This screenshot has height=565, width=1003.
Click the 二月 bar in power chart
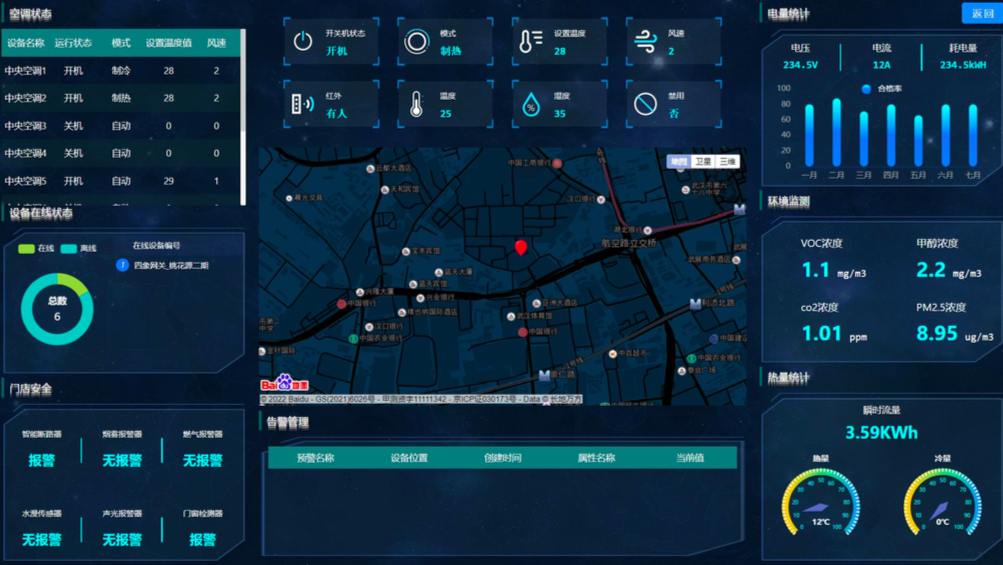(836, 133)
